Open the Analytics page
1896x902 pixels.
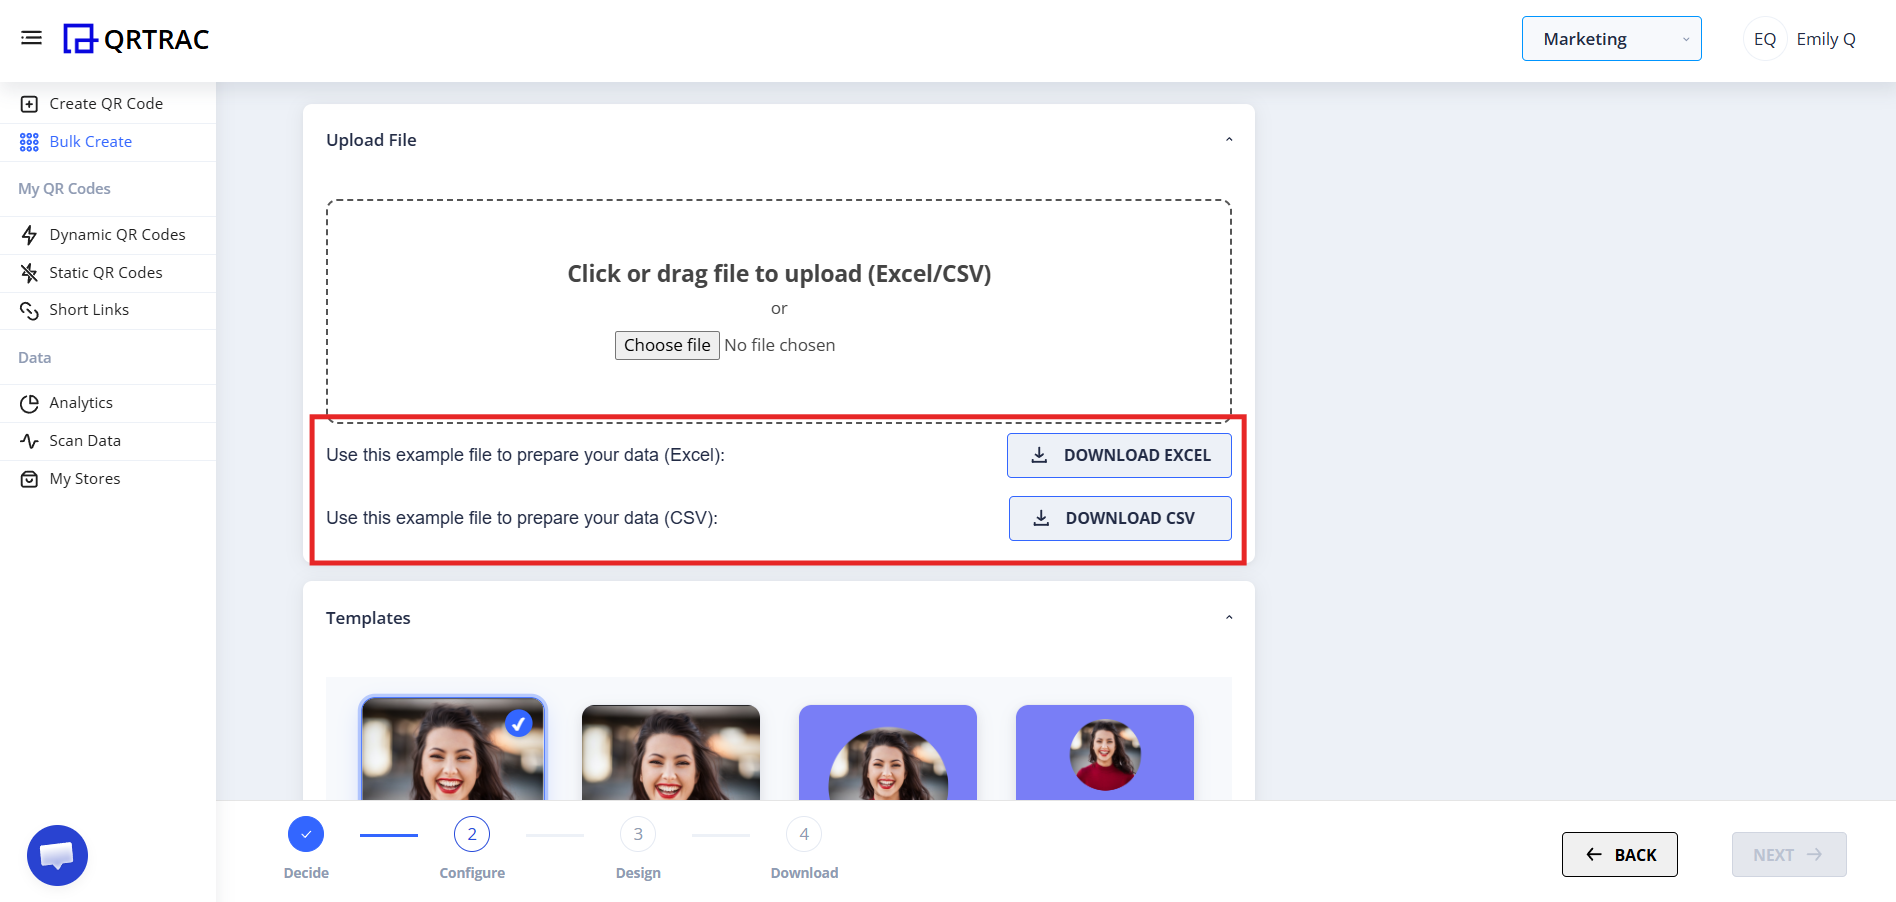point(80,402)
